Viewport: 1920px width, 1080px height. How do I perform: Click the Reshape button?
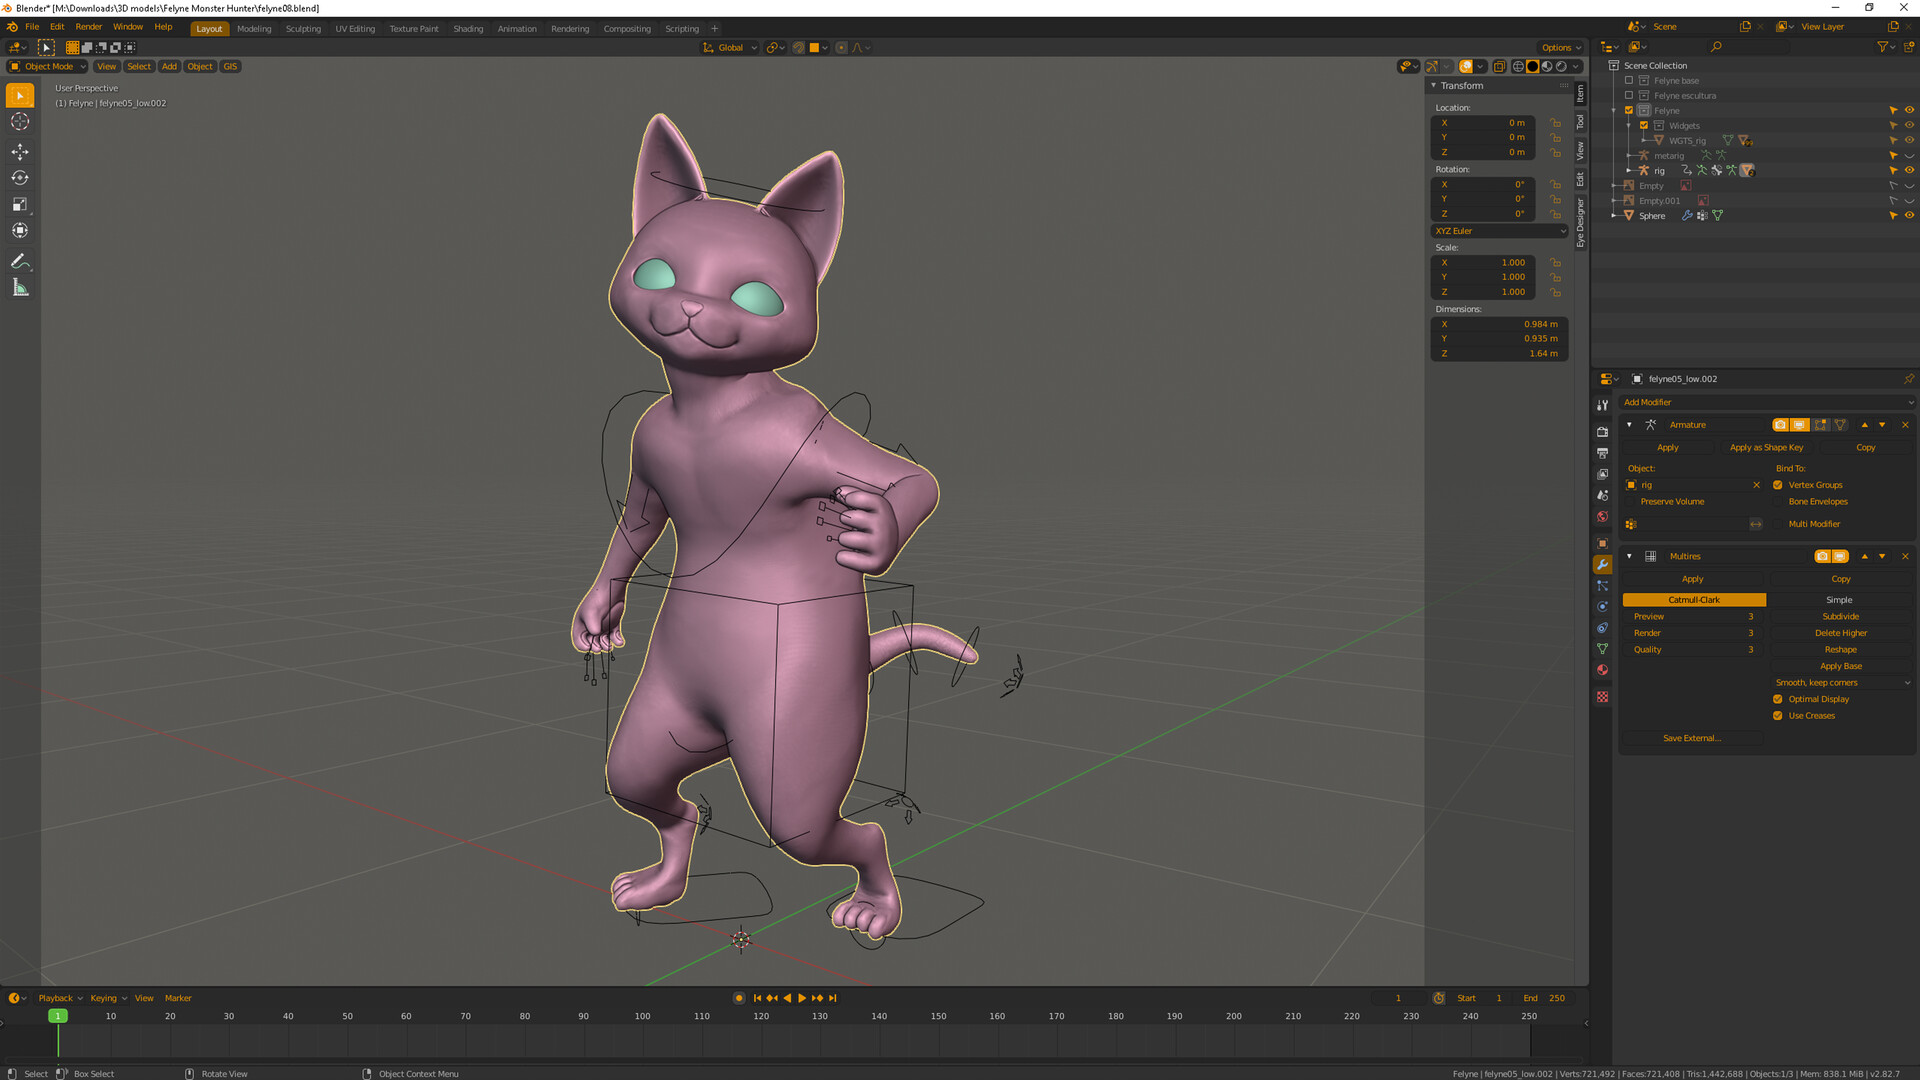(1840, 650)
